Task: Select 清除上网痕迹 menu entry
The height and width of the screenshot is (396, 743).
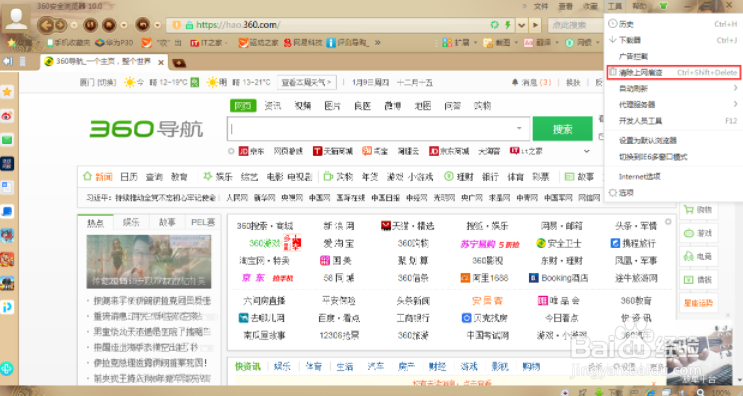Action: (x=673, y=72)
